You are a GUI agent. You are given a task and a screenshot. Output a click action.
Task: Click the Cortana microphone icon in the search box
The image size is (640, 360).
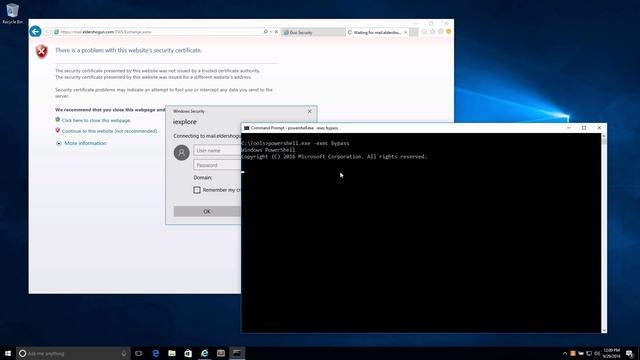point(124,353)
